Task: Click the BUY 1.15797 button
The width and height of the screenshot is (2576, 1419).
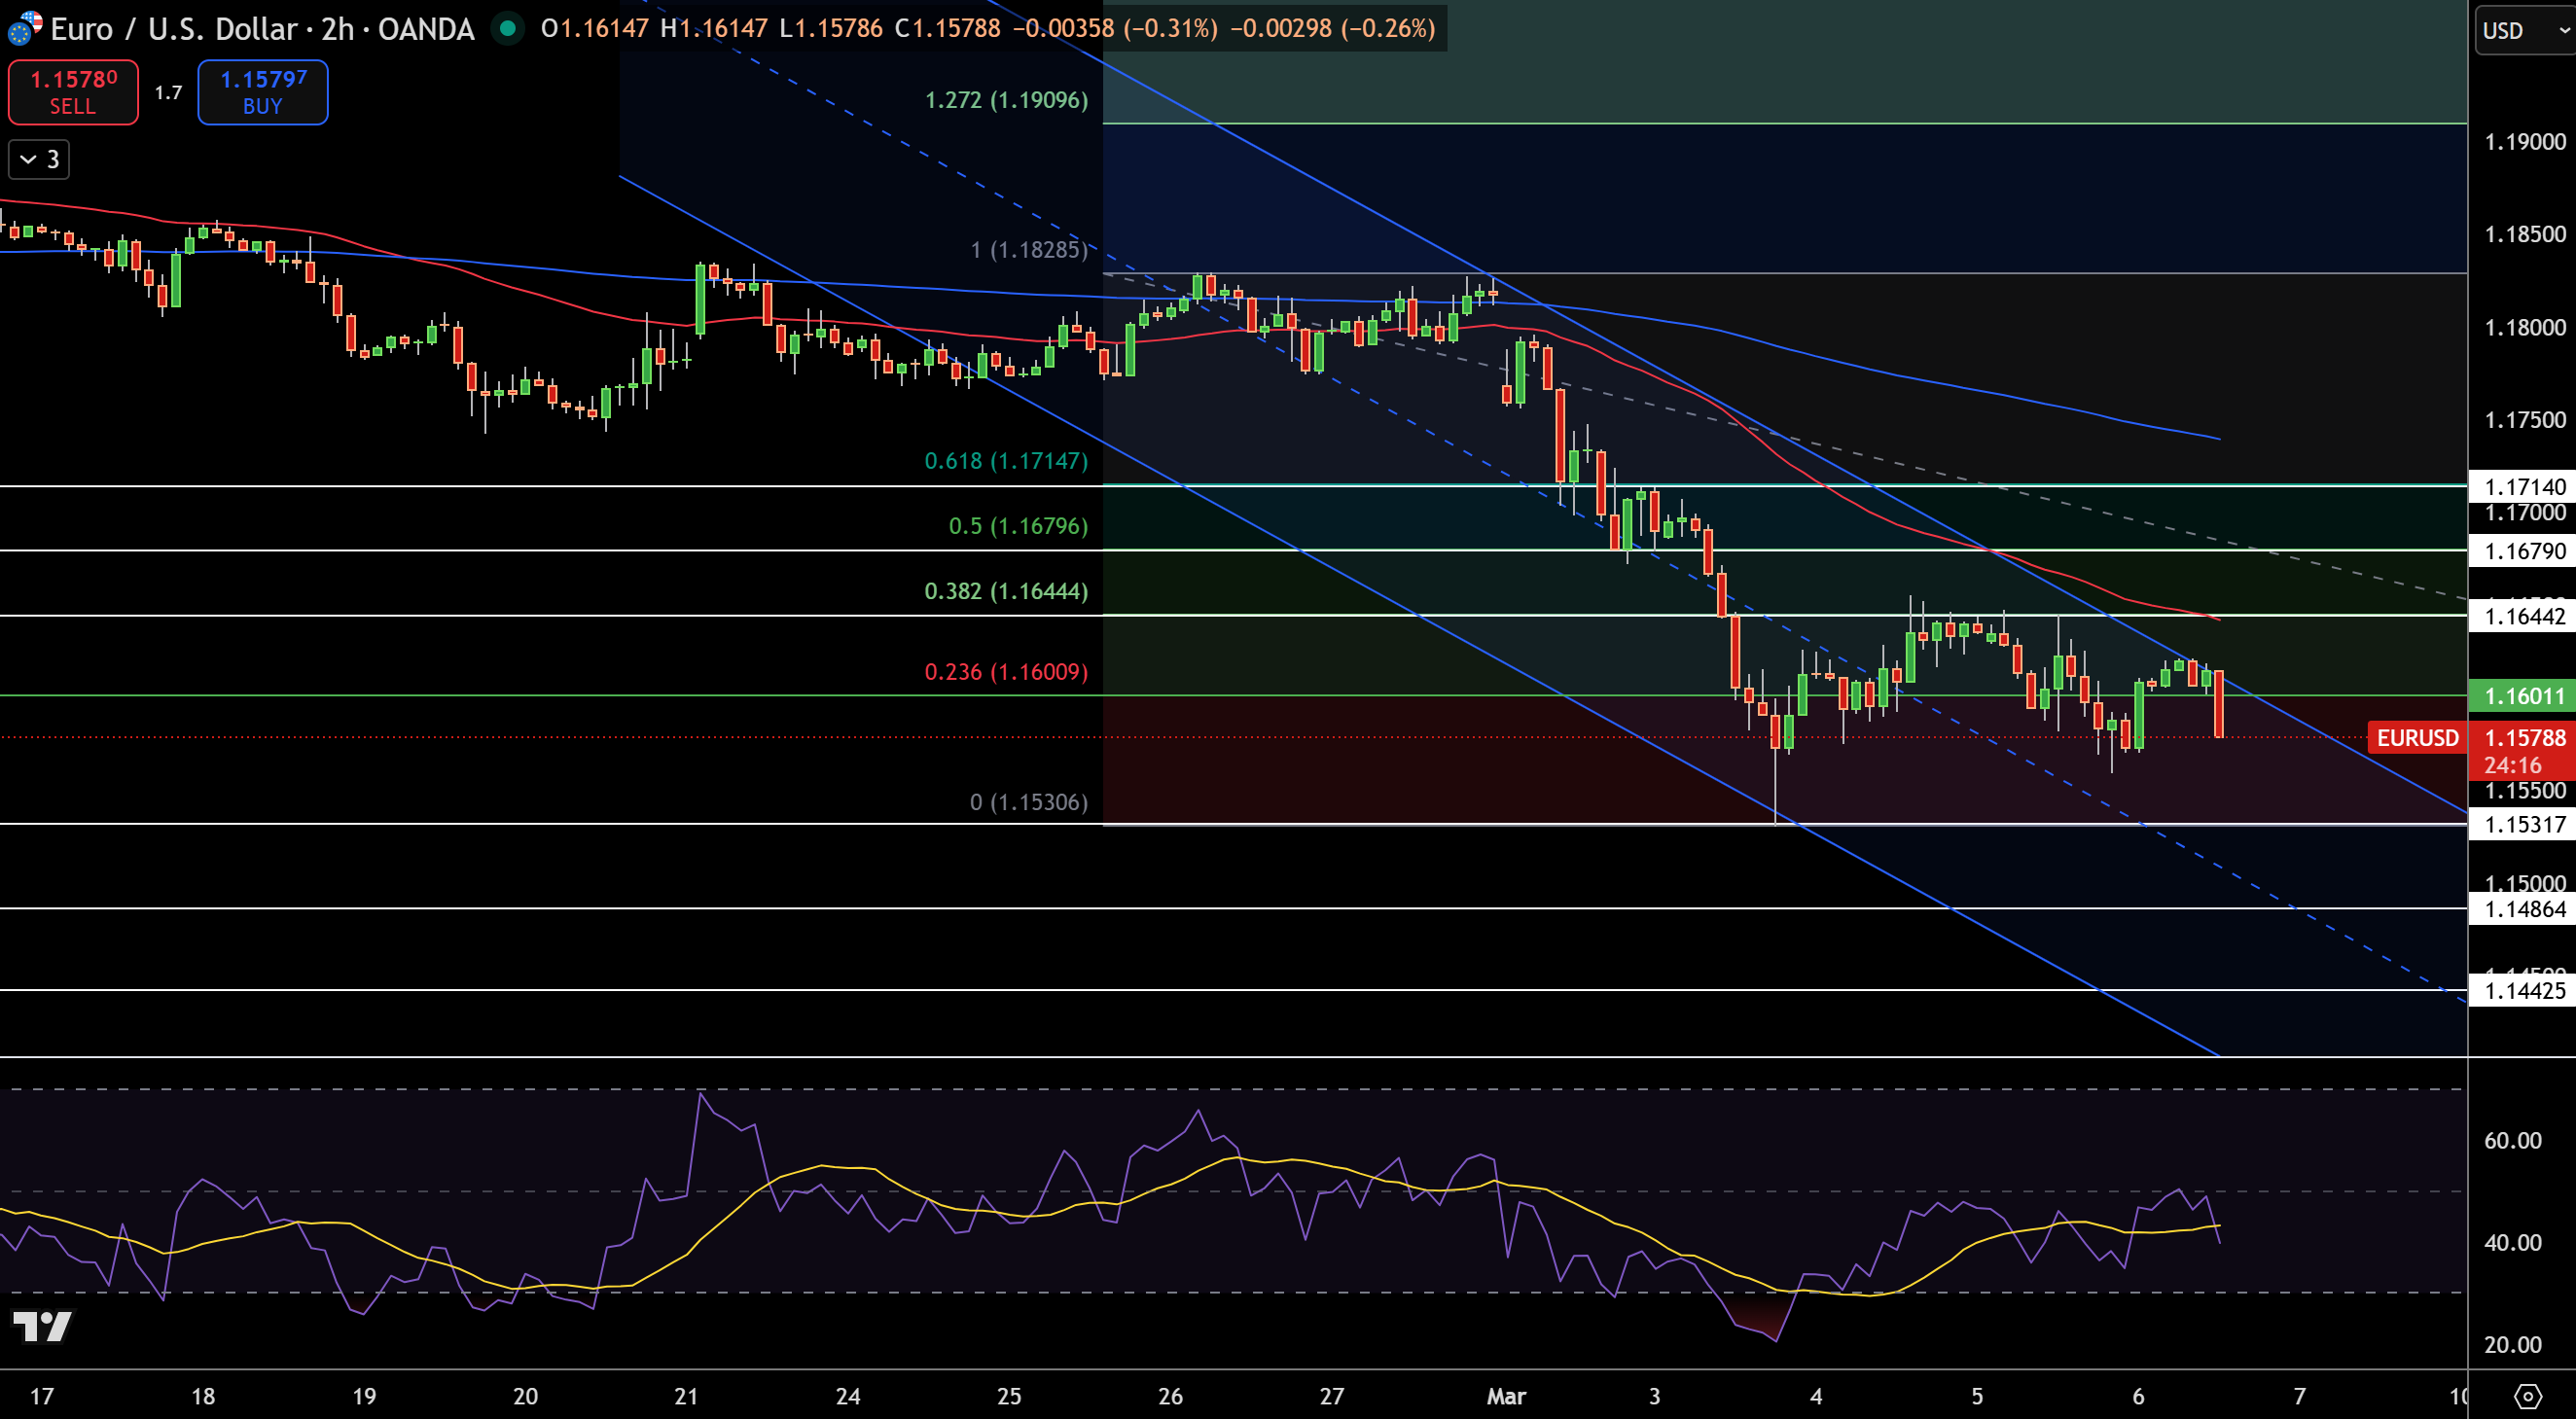Action: point(263,92)
